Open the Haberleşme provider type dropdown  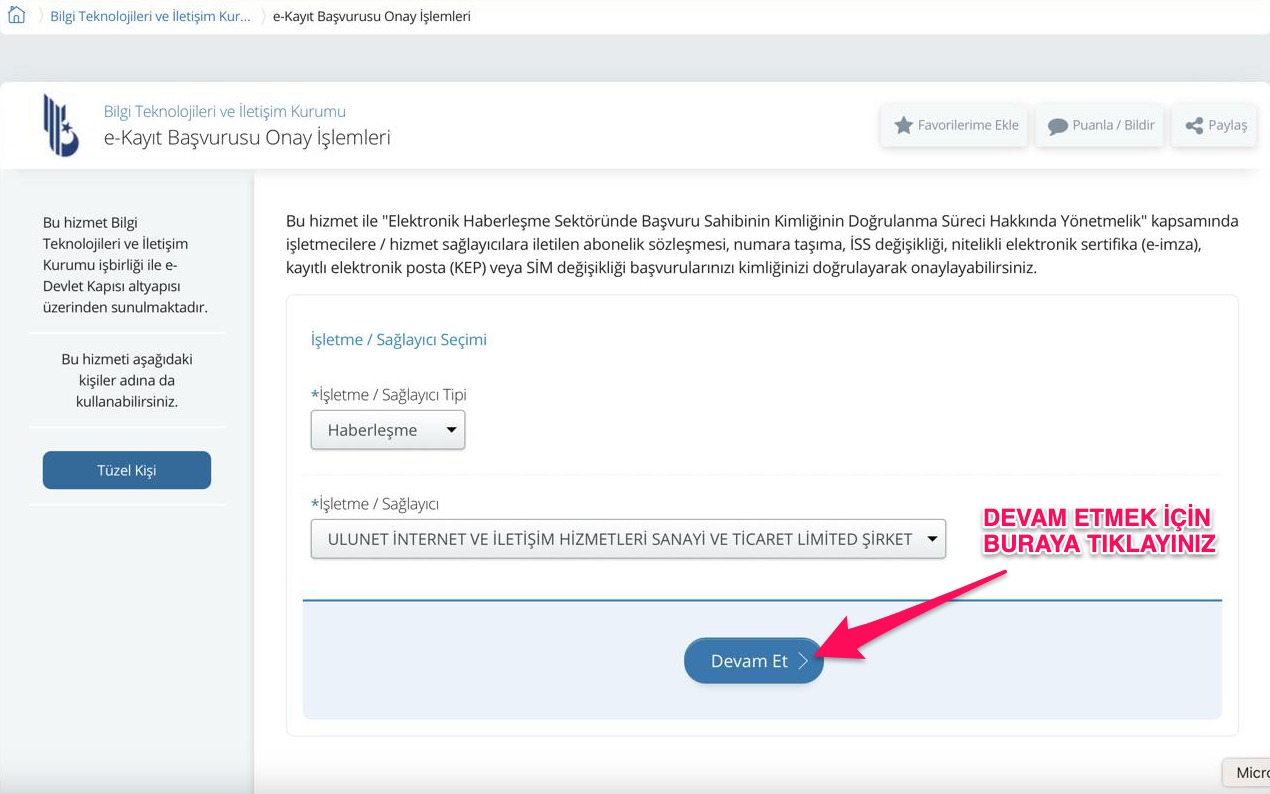(388, 430)
